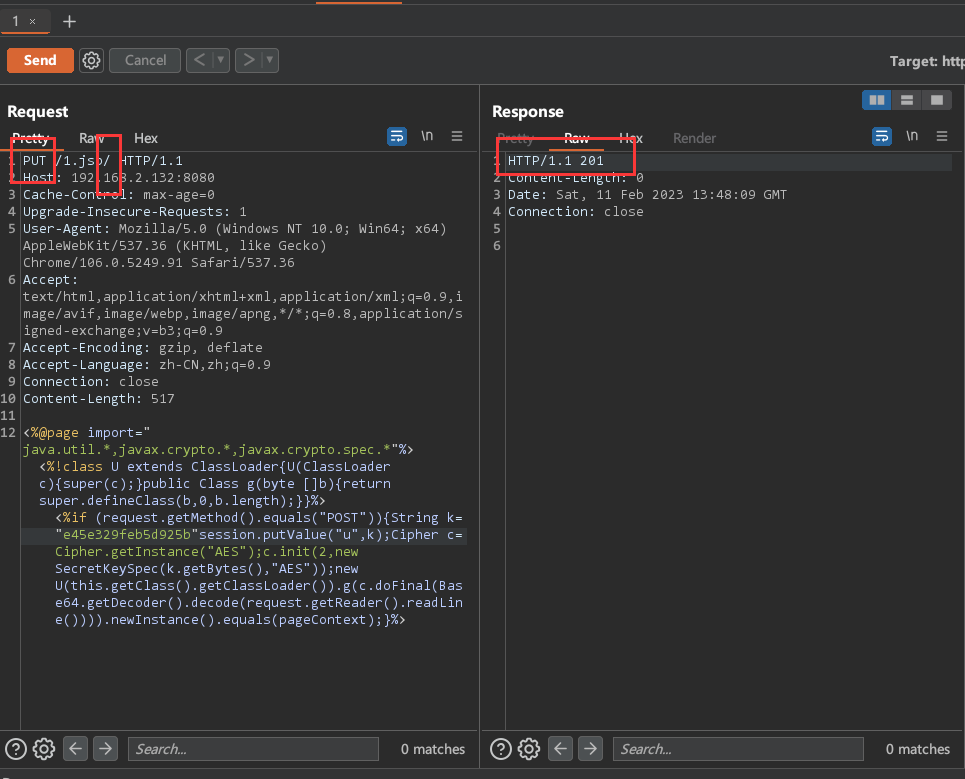
Task: Focus the Request search field
Action: pos(253,749)
